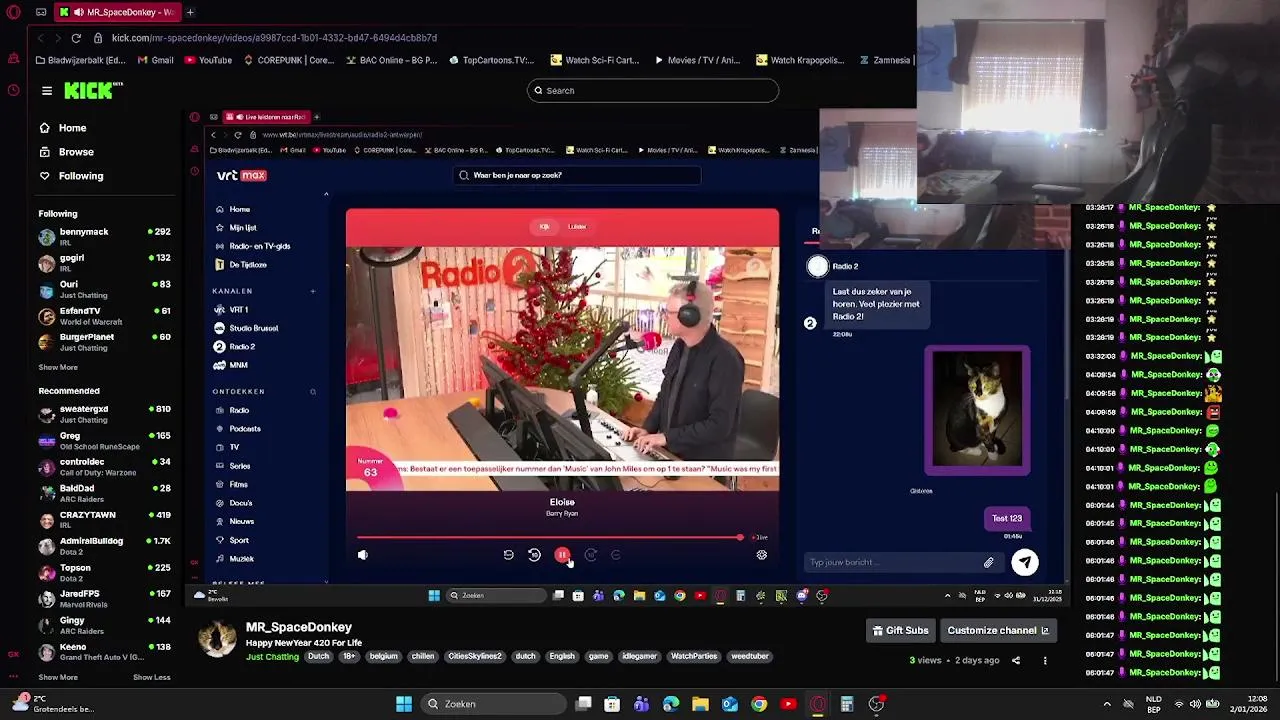The height and width of the screenshot is (720, 1280).
Task: Open the YouTube bookmark
Action: 208,60
